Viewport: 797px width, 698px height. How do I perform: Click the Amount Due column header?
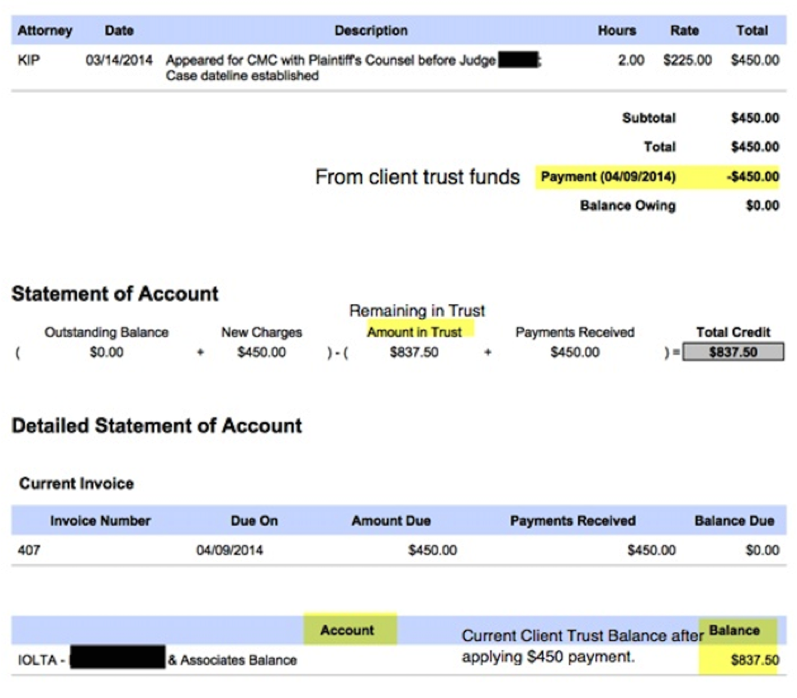(x=391, y=521)
